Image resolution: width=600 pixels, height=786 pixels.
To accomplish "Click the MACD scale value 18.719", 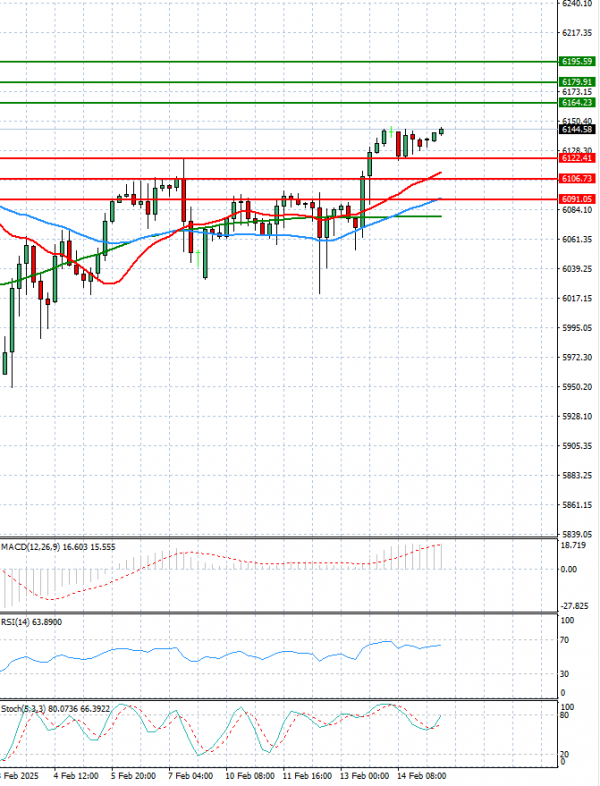I will pyautogui.click(x=573, y=545).
